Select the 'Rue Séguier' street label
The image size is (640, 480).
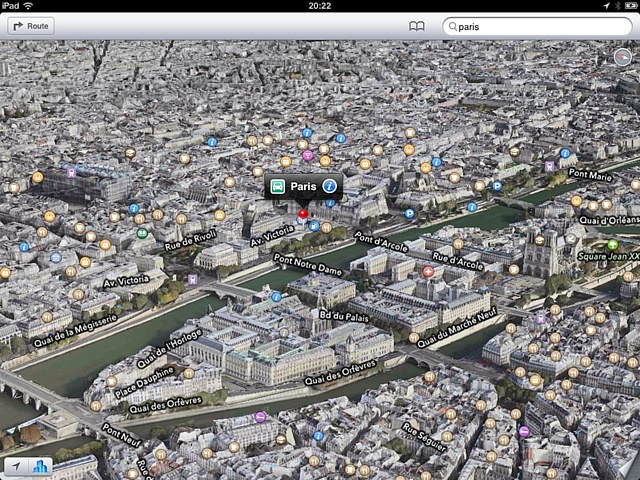[x=424, y=438]
